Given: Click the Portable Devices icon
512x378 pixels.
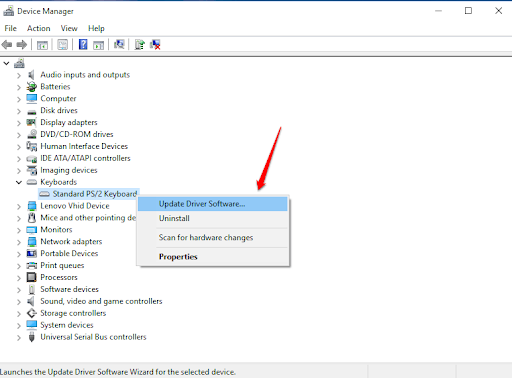Looking at the screenshot, I should [32, 253].
